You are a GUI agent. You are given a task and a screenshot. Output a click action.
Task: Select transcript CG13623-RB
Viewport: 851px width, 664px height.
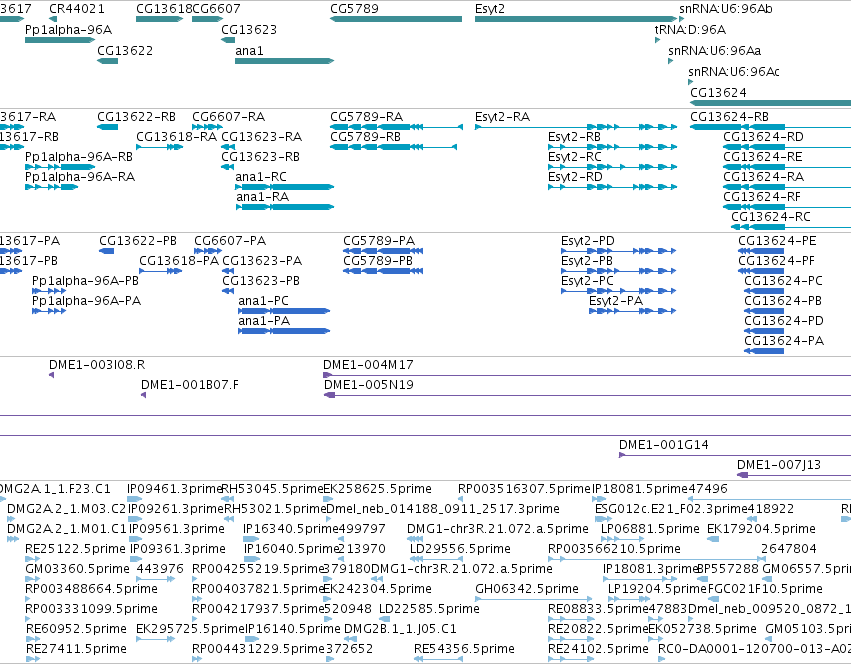260,157
